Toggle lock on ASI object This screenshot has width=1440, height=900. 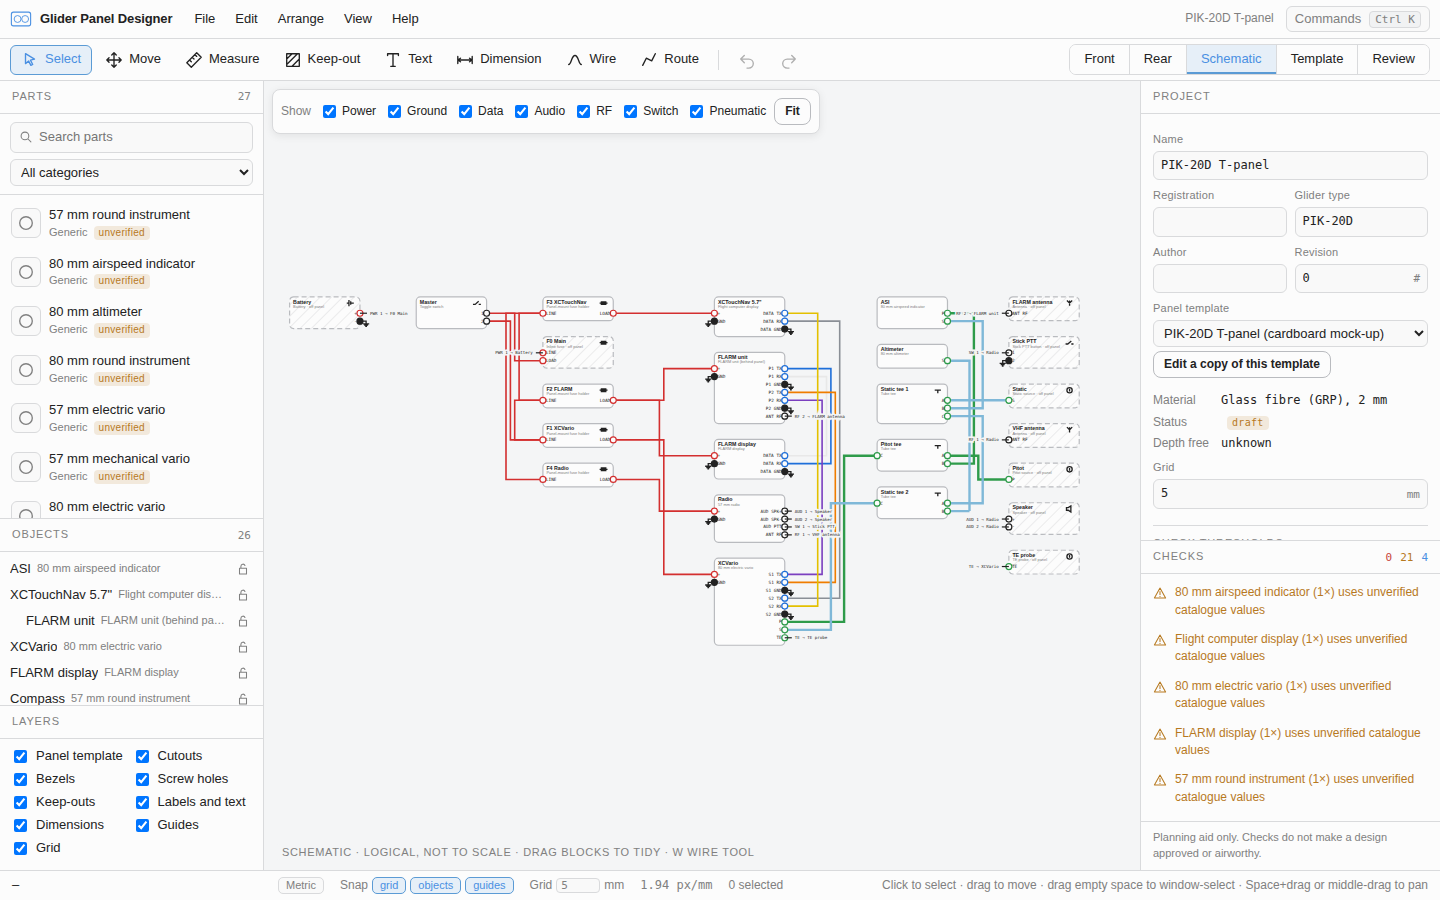point(243,569)
